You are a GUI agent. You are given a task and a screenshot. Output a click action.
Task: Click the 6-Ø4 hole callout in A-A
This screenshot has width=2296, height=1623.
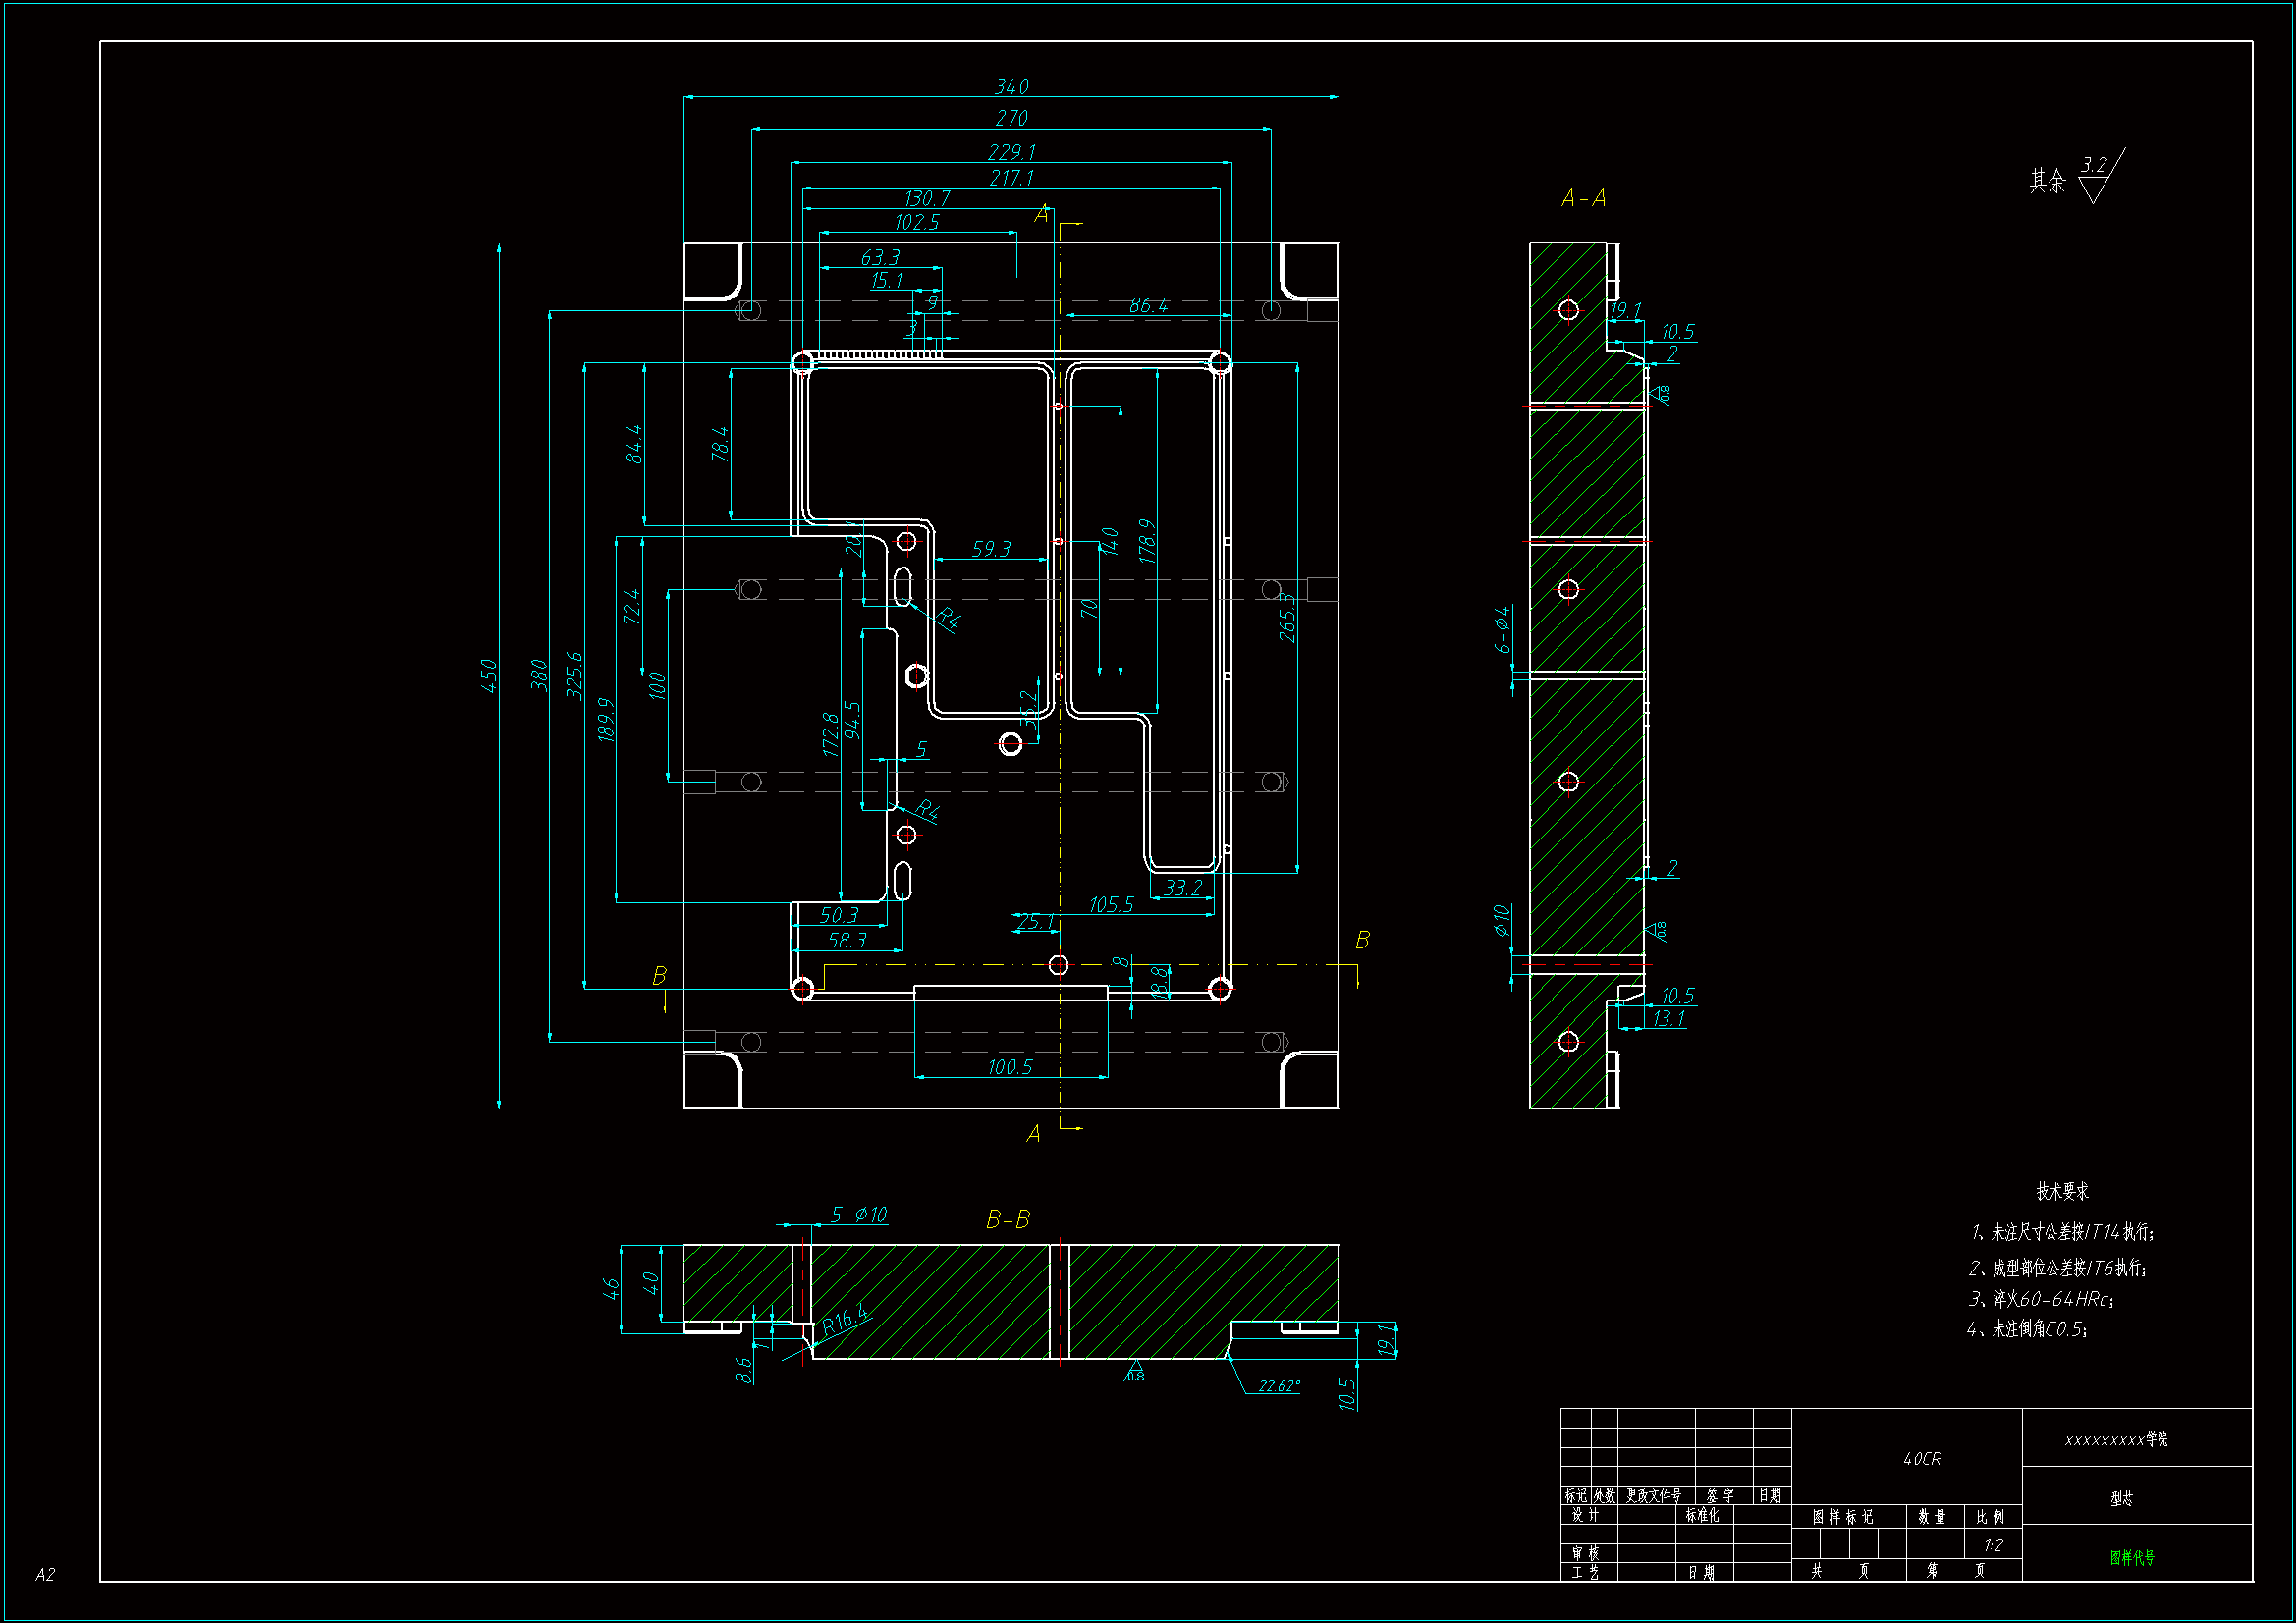(x=1503, y=630)
